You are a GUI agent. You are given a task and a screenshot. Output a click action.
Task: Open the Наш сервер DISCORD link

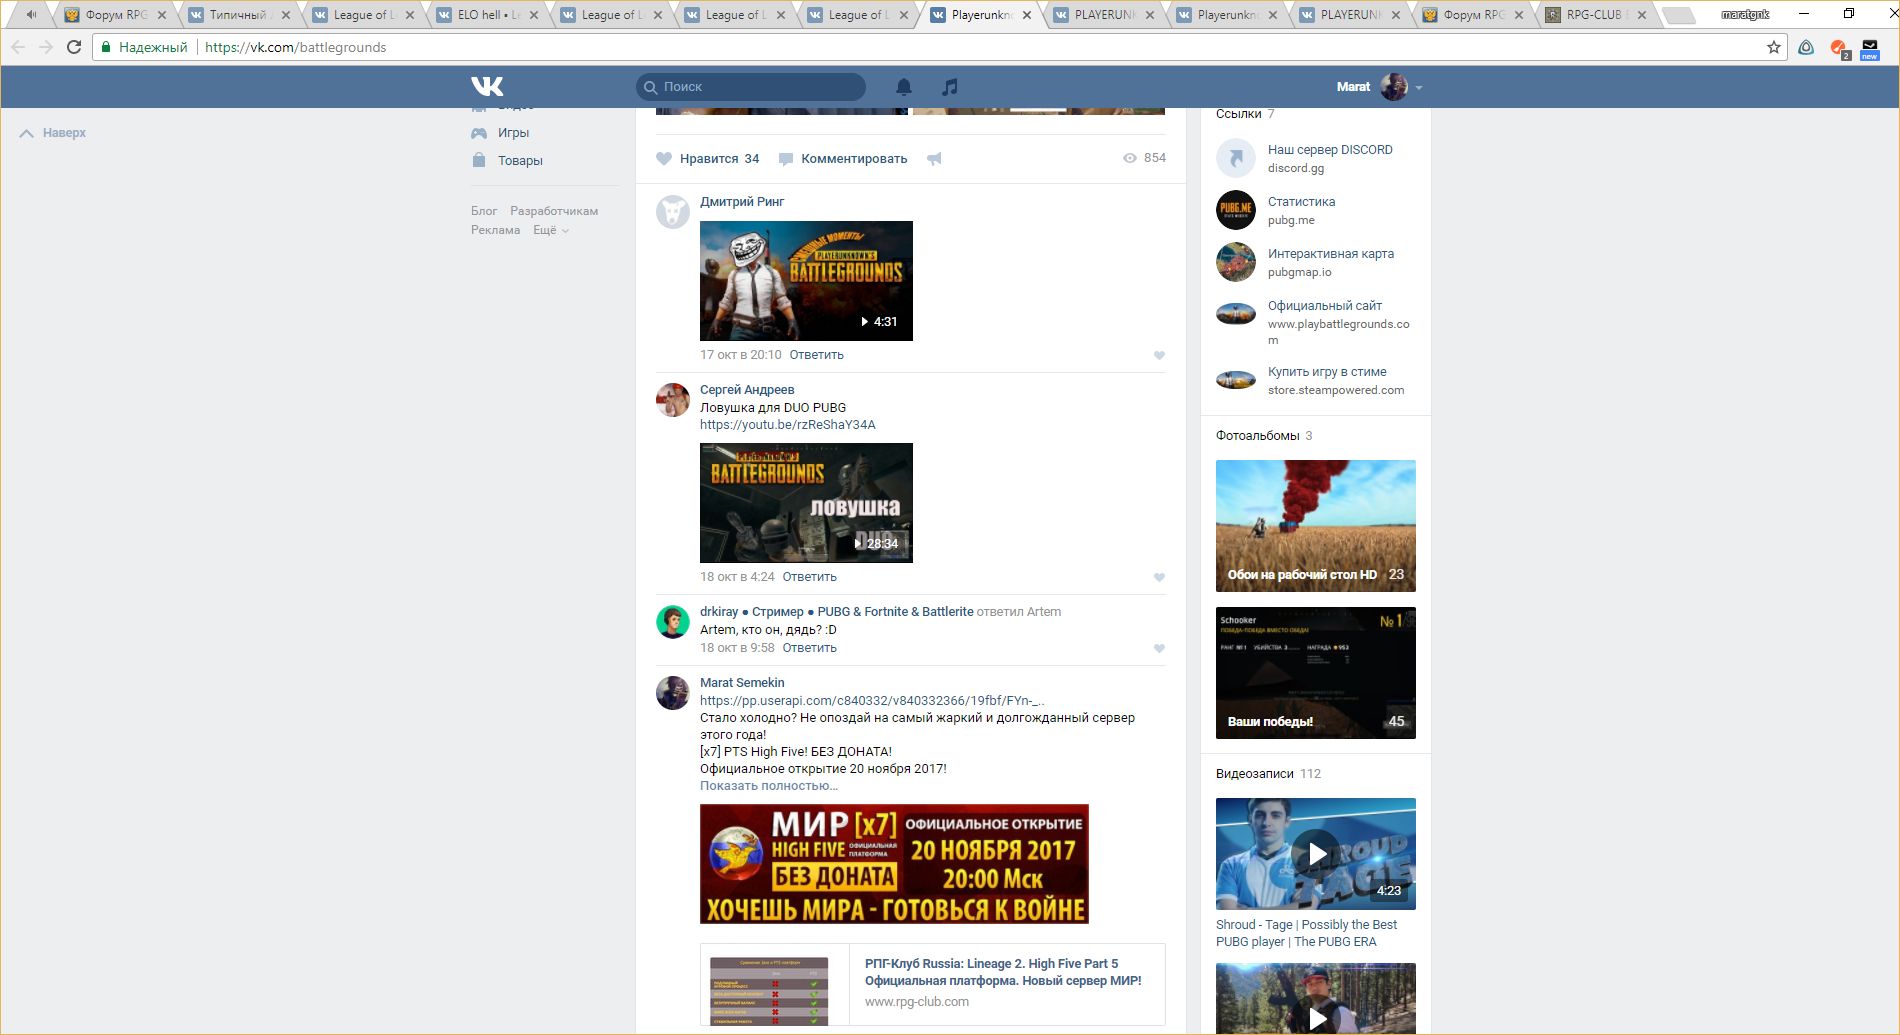pyautogui.click(x=1329, y=150)
